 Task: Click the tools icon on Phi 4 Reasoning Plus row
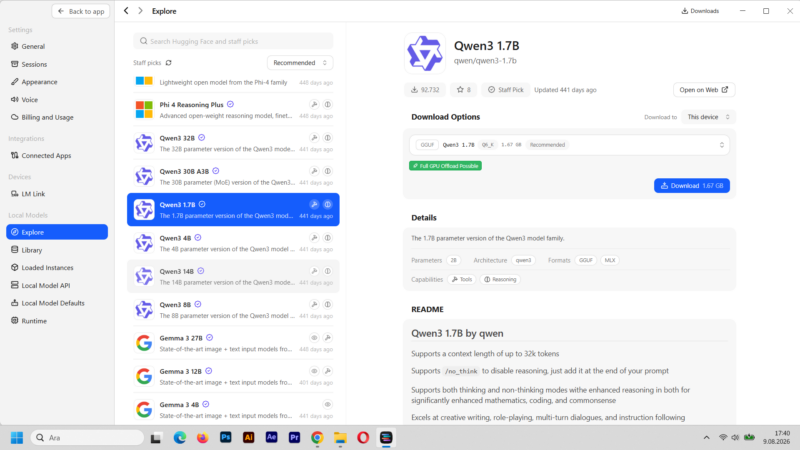click(314, 104)
